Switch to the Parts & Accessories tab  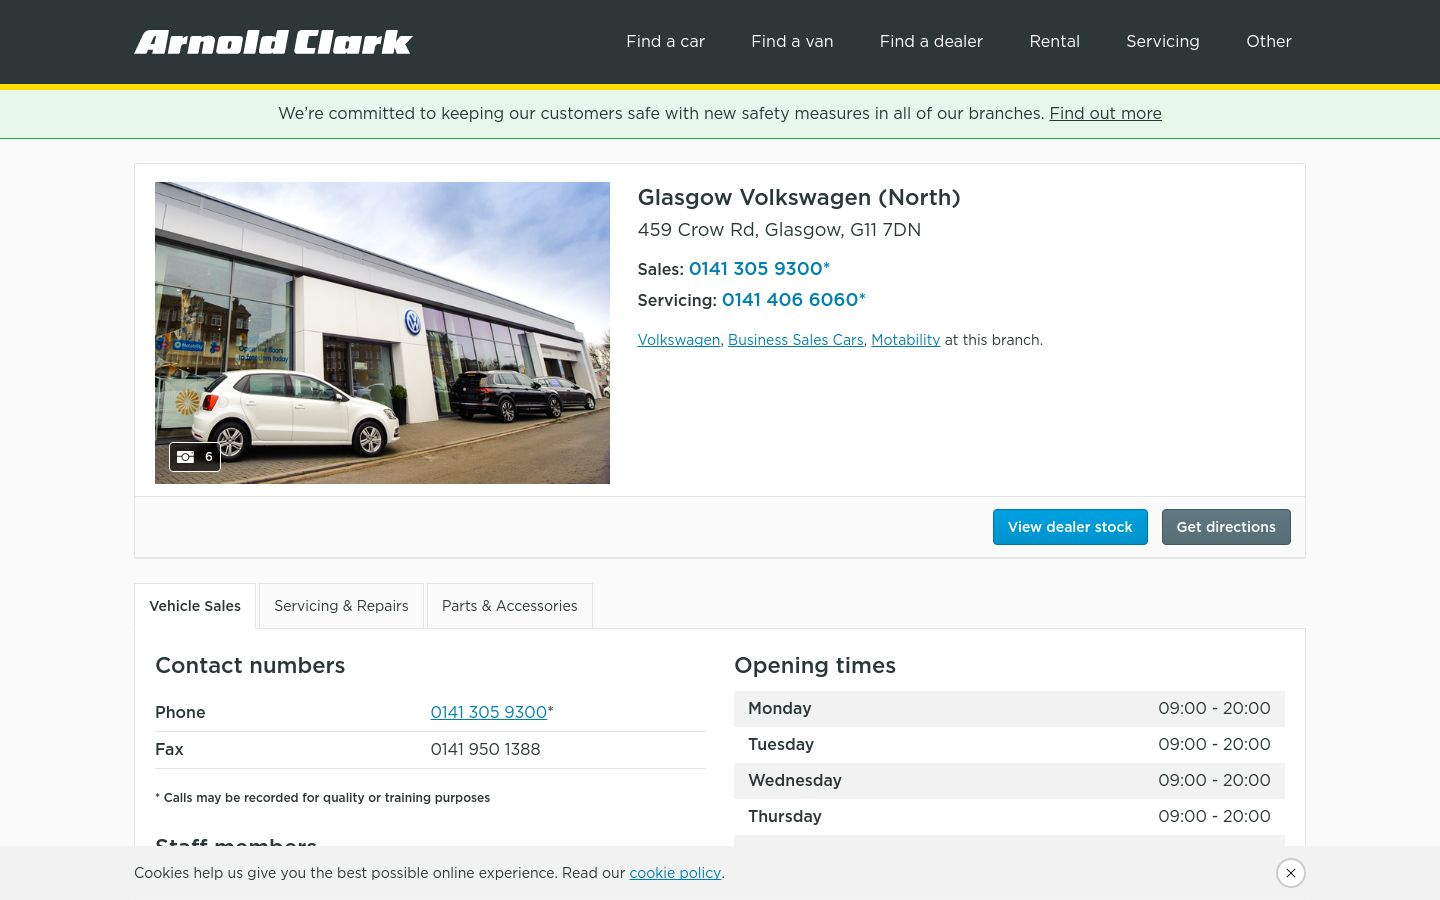point(509,606)
